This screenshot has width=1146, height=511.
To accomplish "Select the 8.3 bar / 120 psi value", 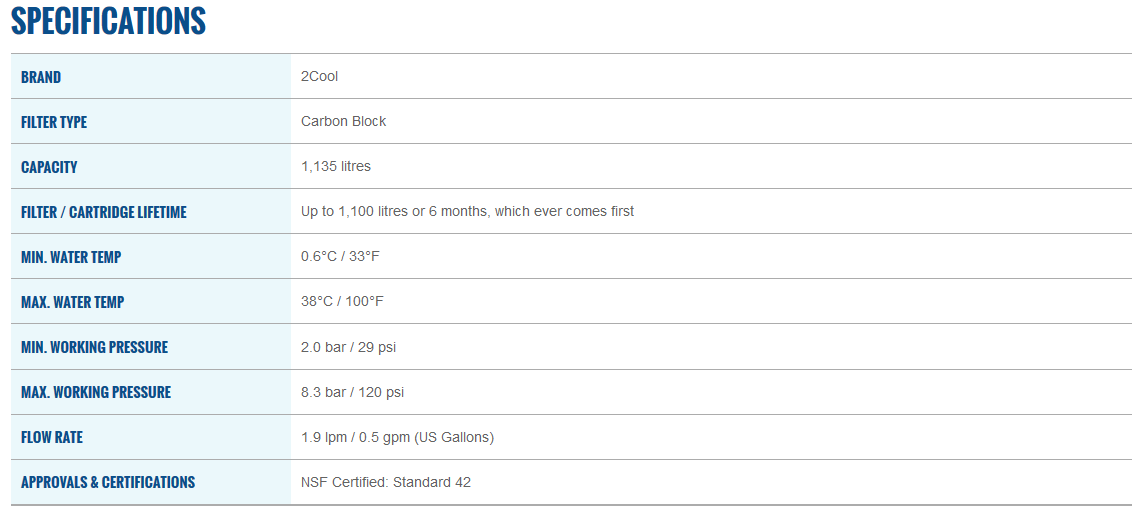I will [352, 392].
